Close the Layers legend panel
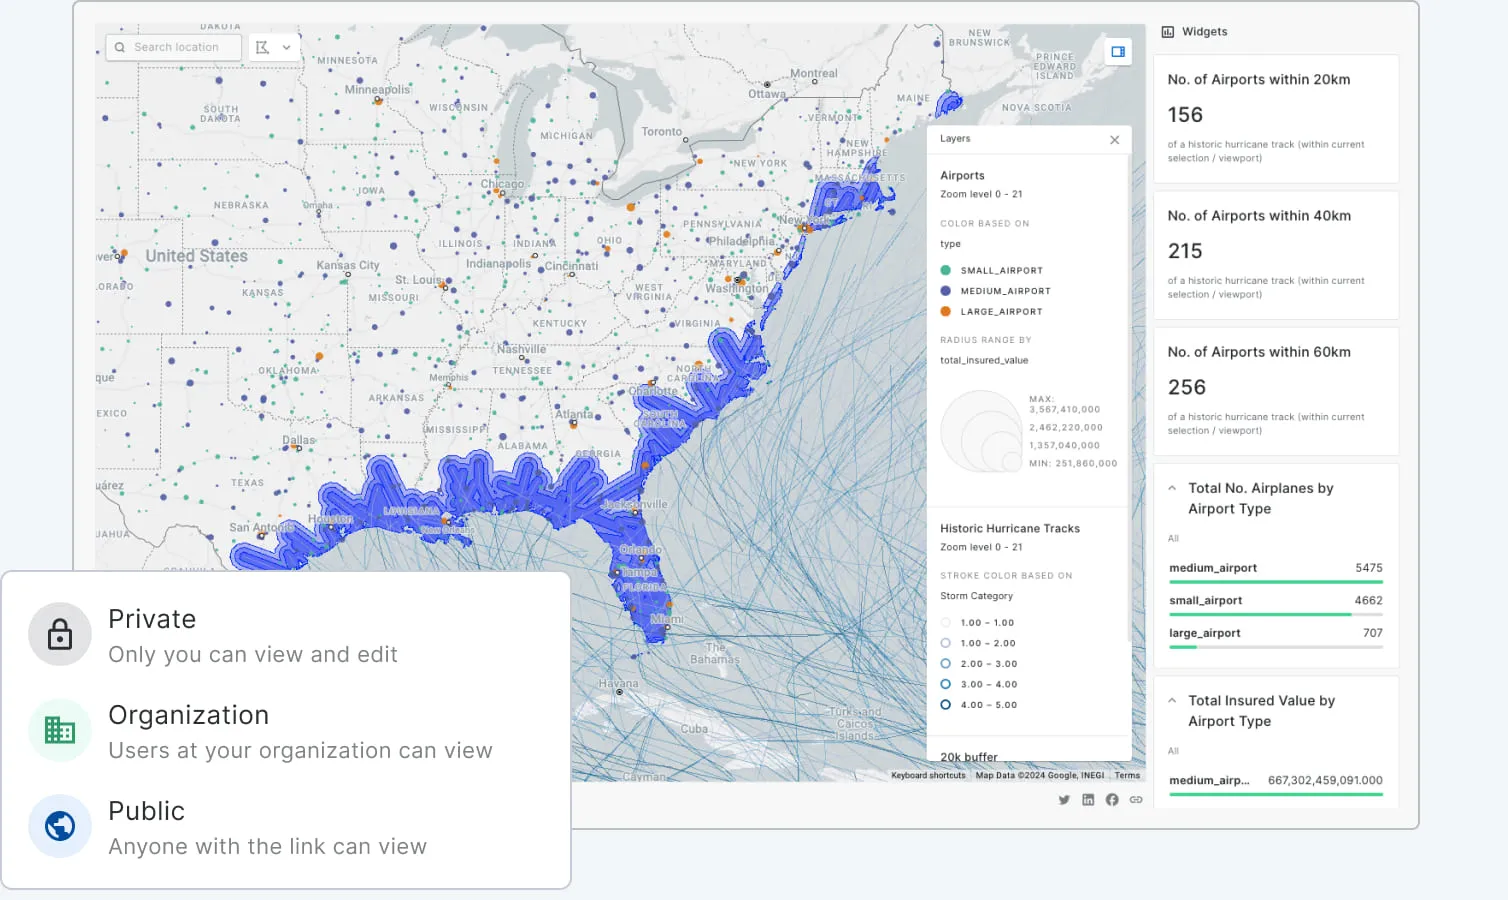The width and height of the screenshot is (1508, 900). click(1114, 140)
